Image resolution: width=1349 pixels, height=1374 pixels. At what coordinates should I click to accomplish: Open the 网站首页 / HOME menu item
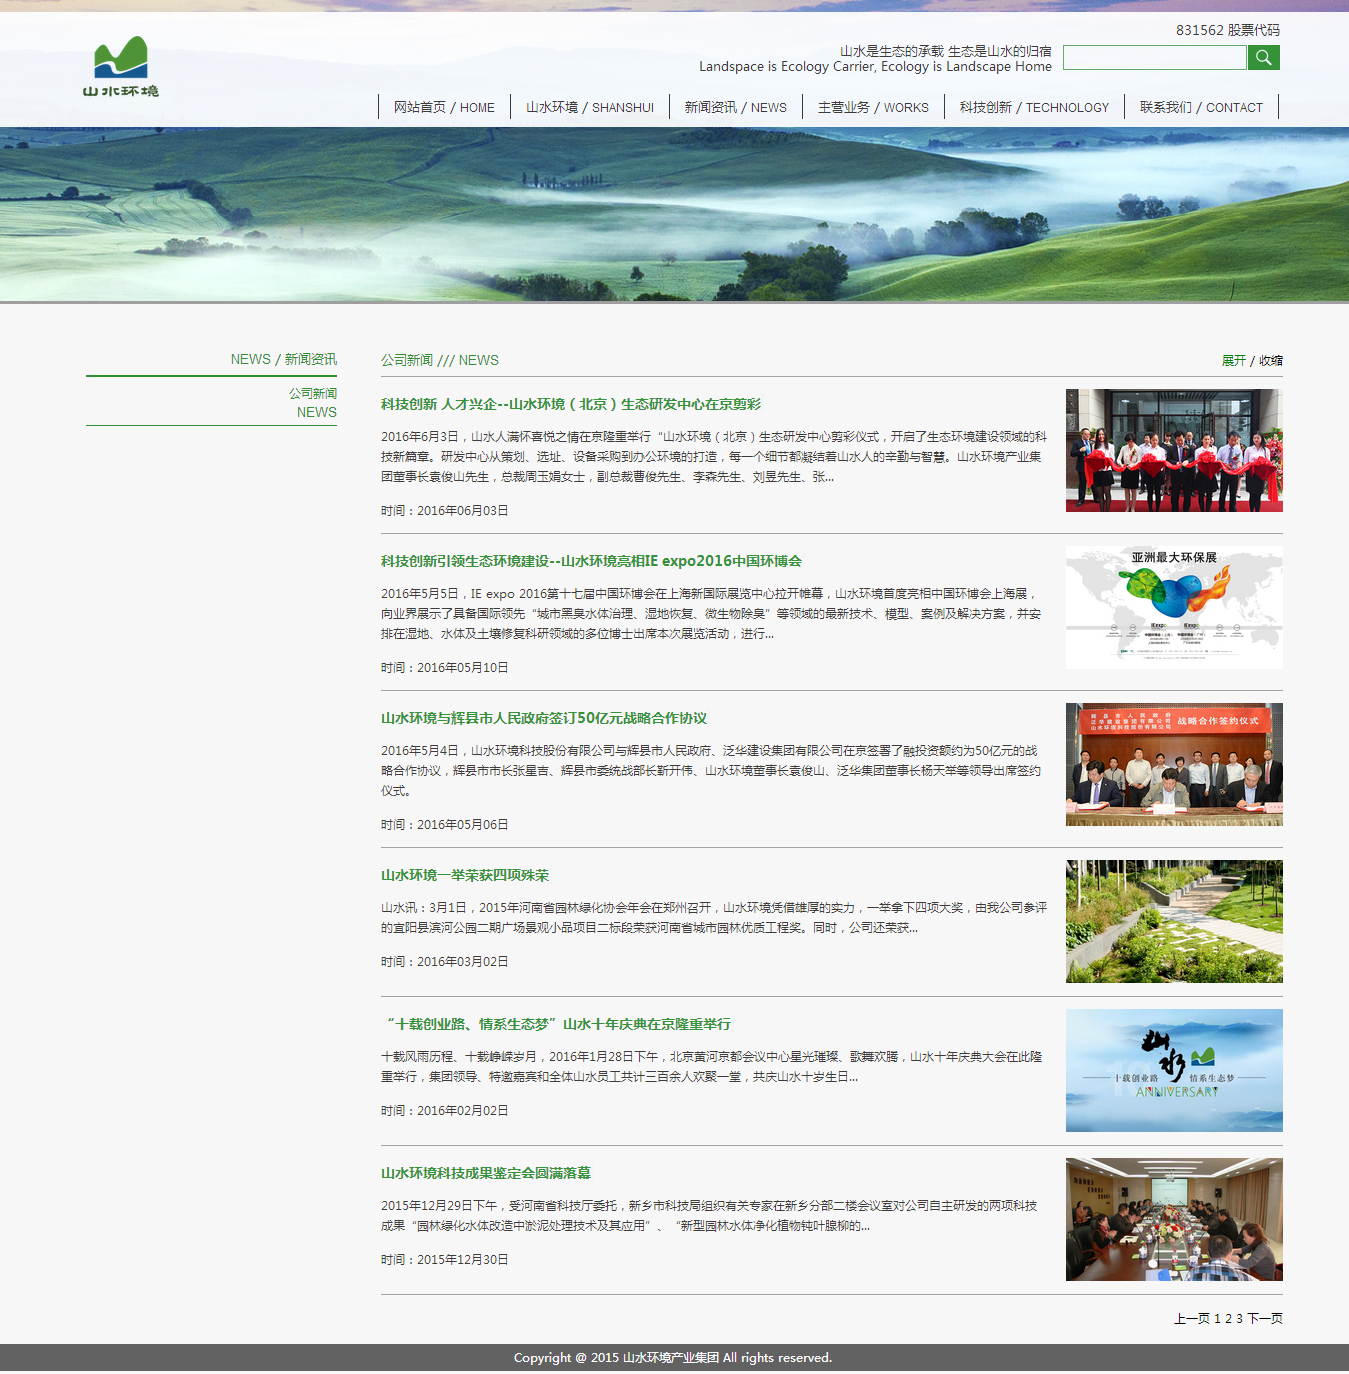pyautogui.click(x=444, y=107)
